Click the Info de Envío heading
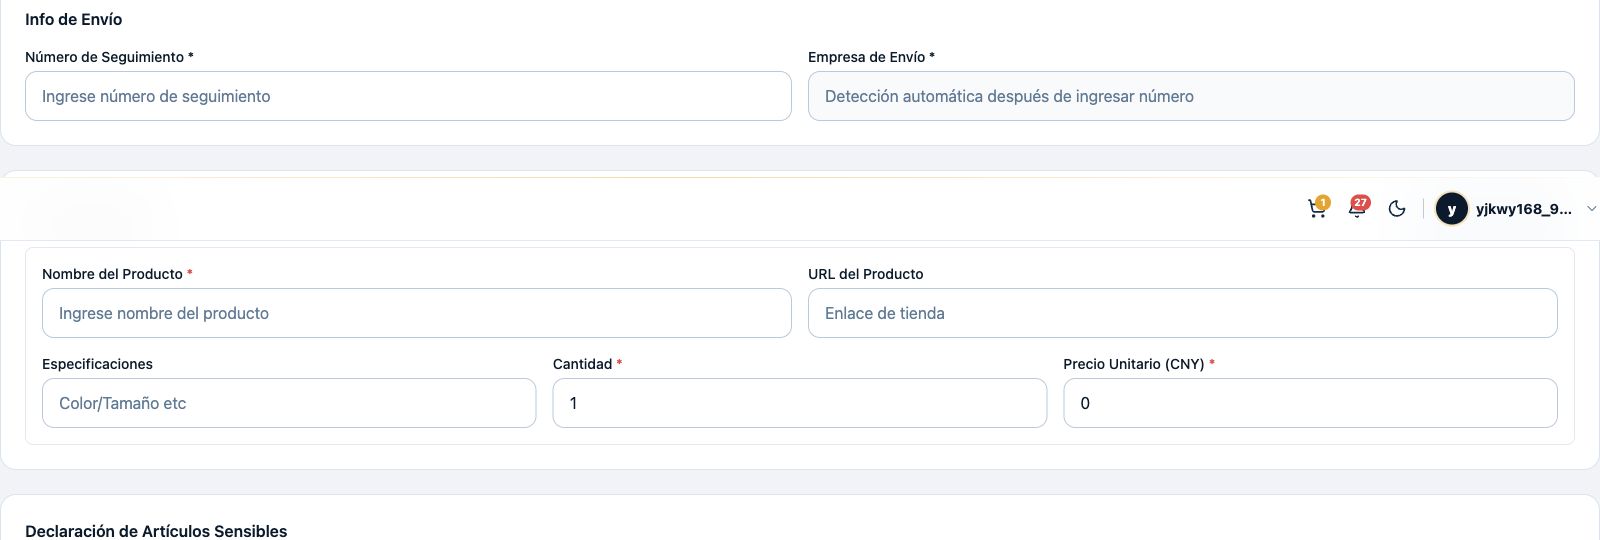This screenshot has width=1600, height=540. [74, 19]
